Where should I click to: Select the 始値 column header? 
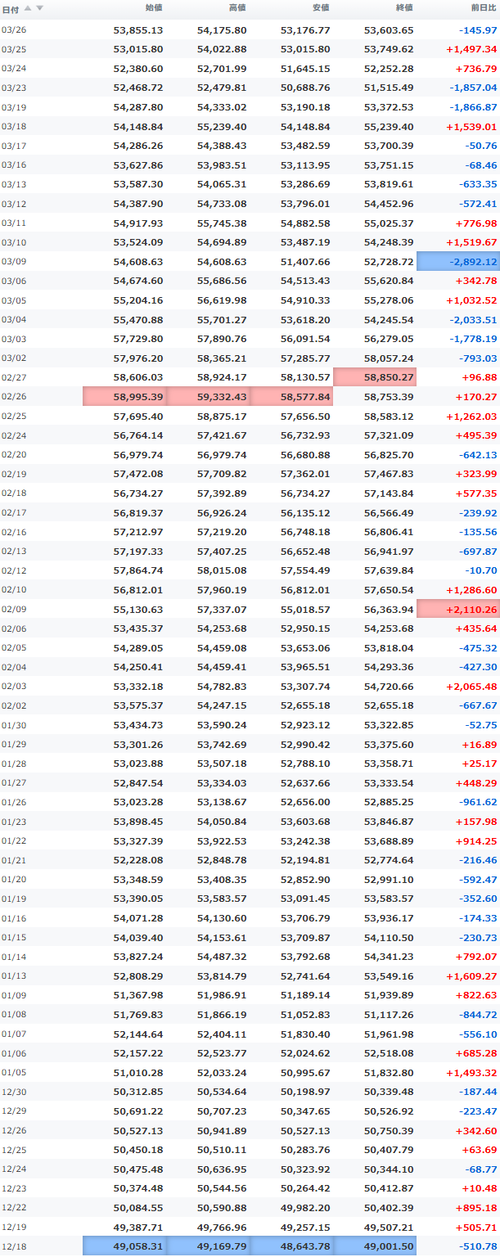(x=154, y=8)
